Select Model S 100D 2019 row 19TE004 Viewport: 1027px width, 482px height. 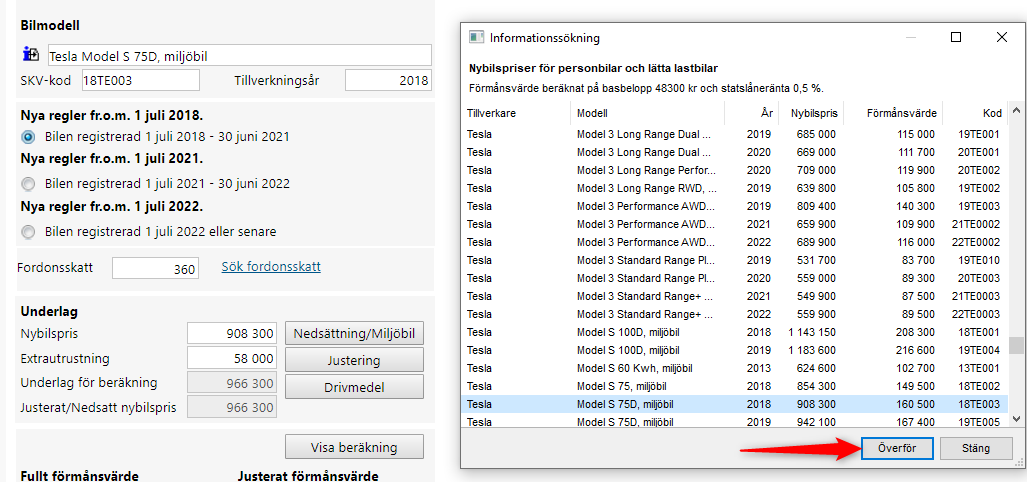point(736,350)
